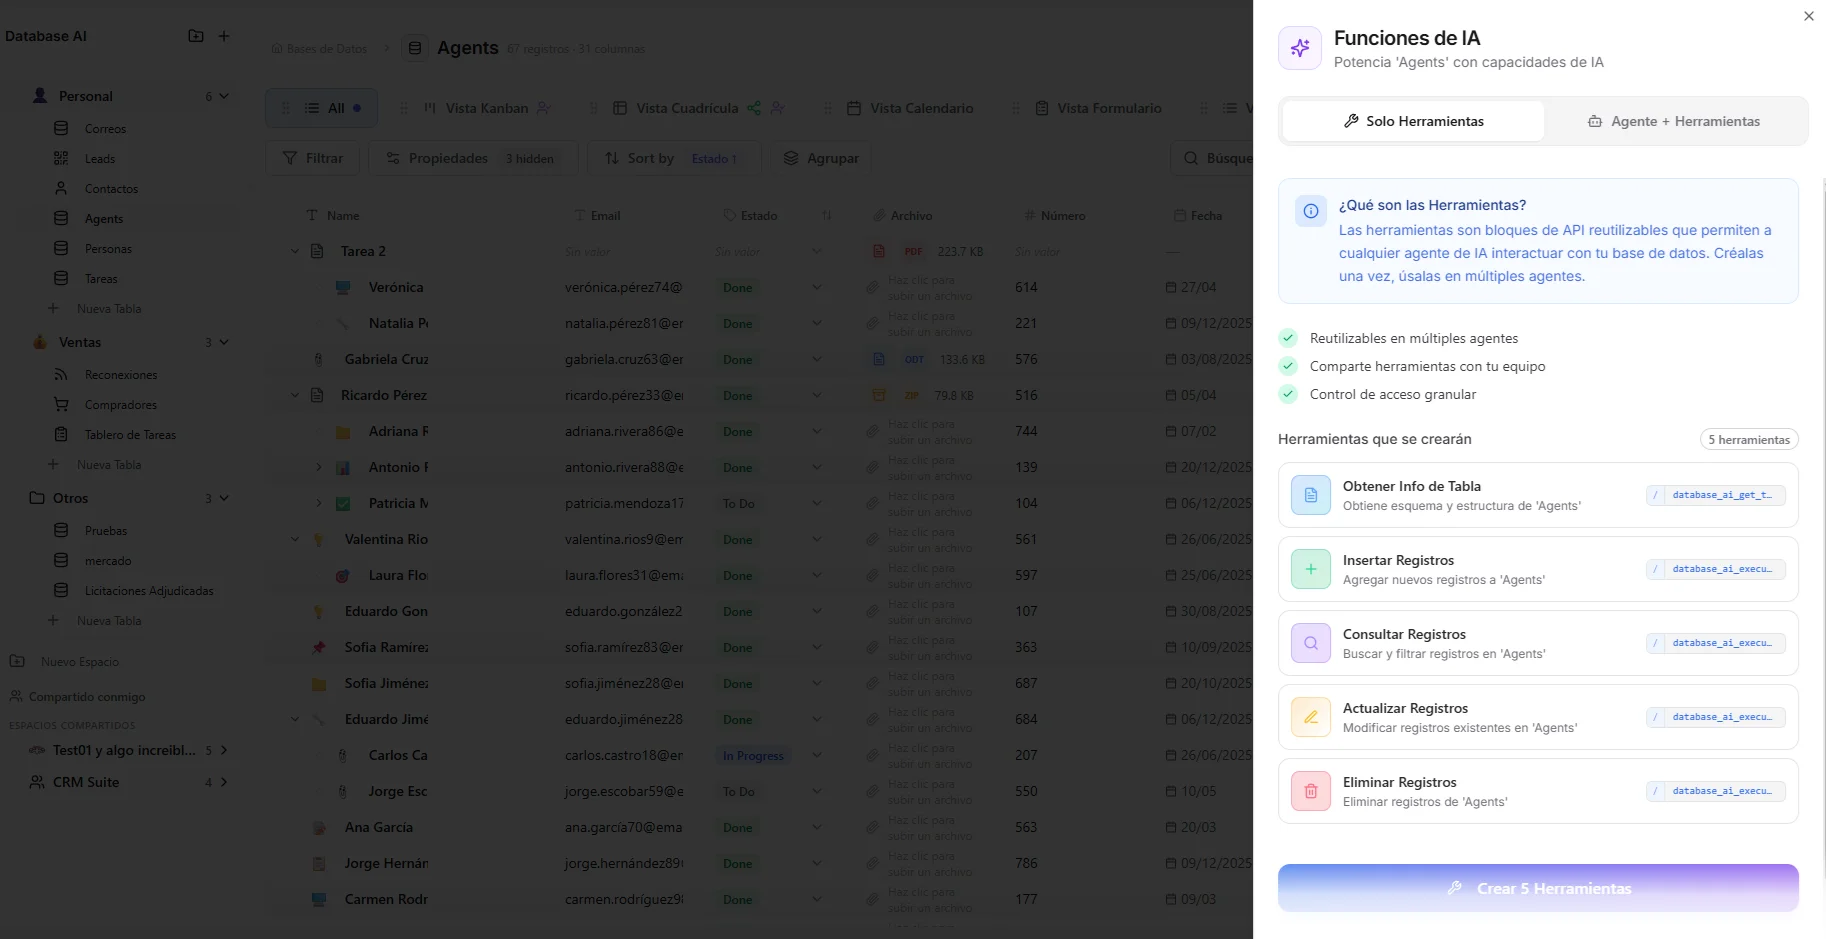Switch to Agente + Herramientas tab
Image resolution: width=1826 pixels, height=939 pixels.
coord(1674,121)
